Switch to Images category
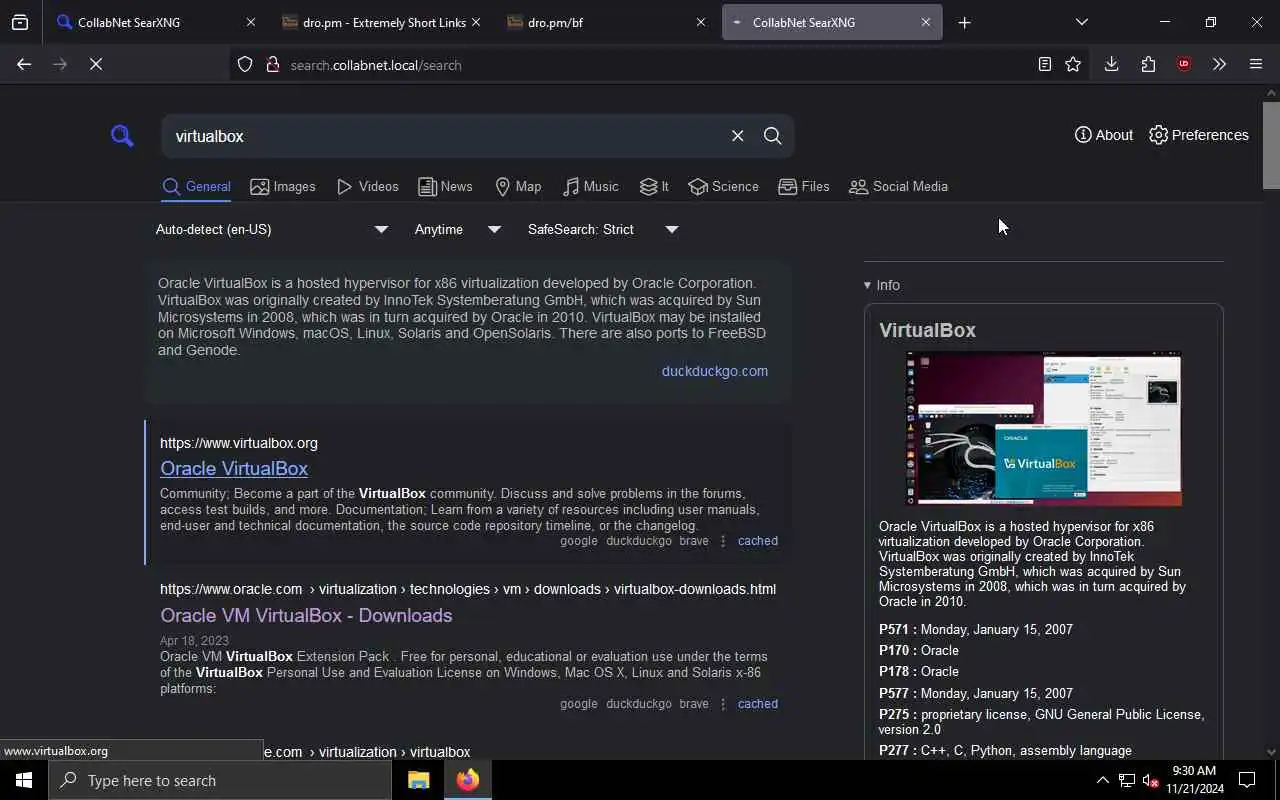 [x=283, y=187]
